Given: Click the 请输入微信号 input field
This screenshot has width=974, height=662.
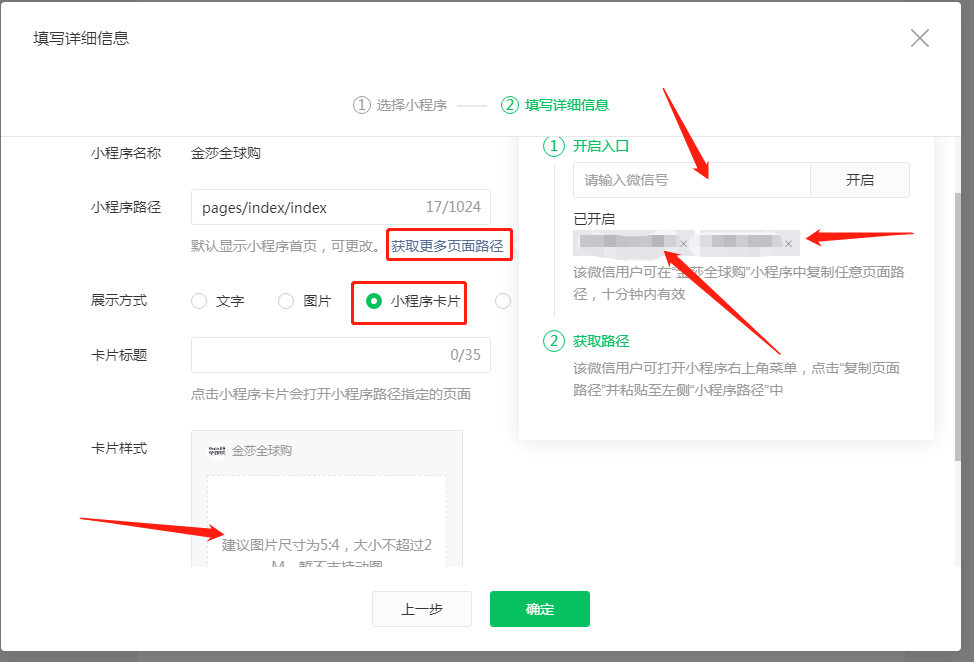Looking at the screenshot, I should pyautogui.click(x=691, y=180).
